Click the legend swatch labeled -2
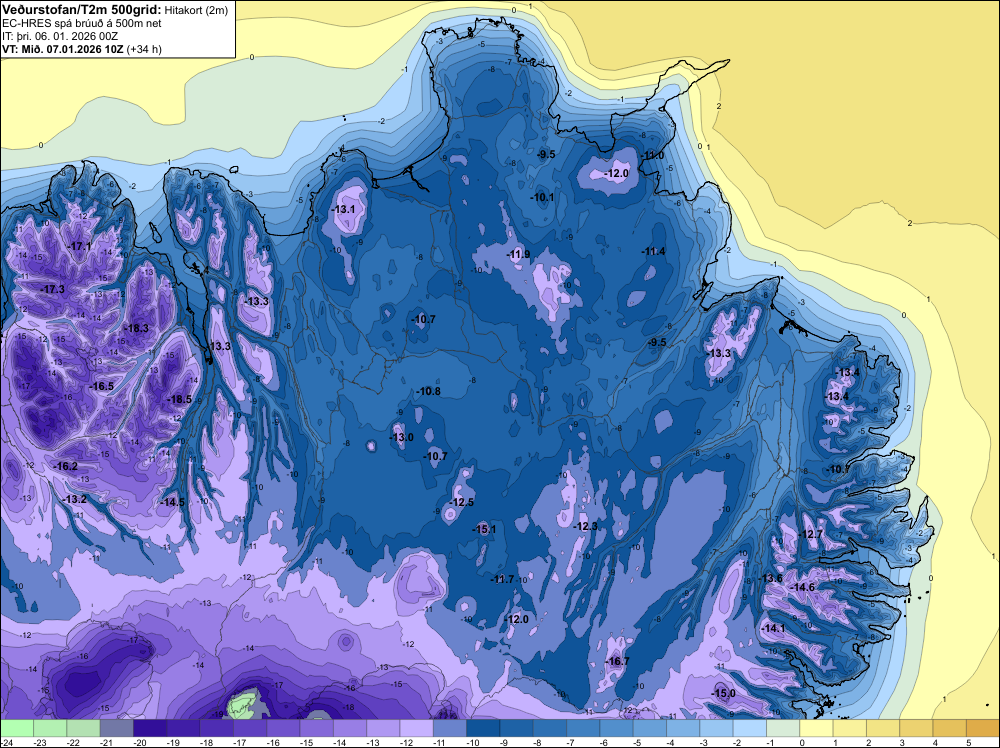The image size is (1000, 748). (749, 728)
